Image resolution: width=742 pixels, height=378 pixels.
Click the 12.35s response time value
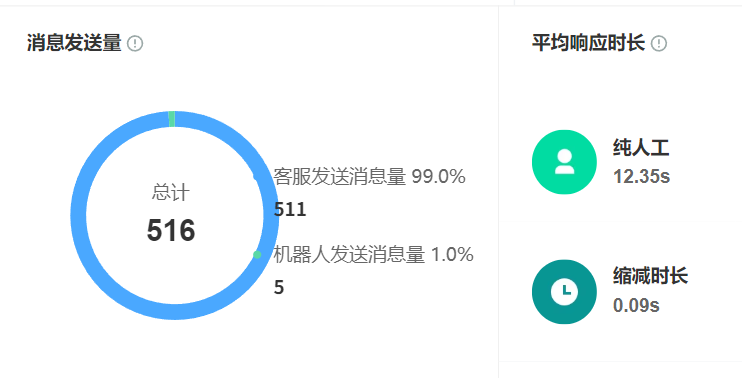click(641, 176)
